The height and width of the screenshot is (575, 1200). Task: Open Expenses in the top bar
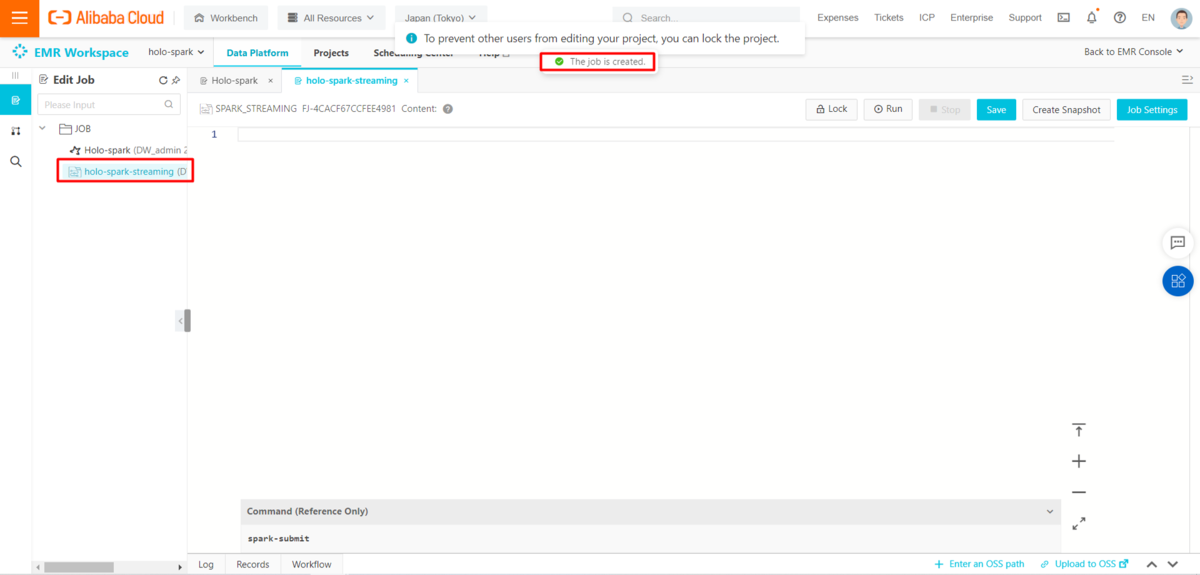coord(837,18)
